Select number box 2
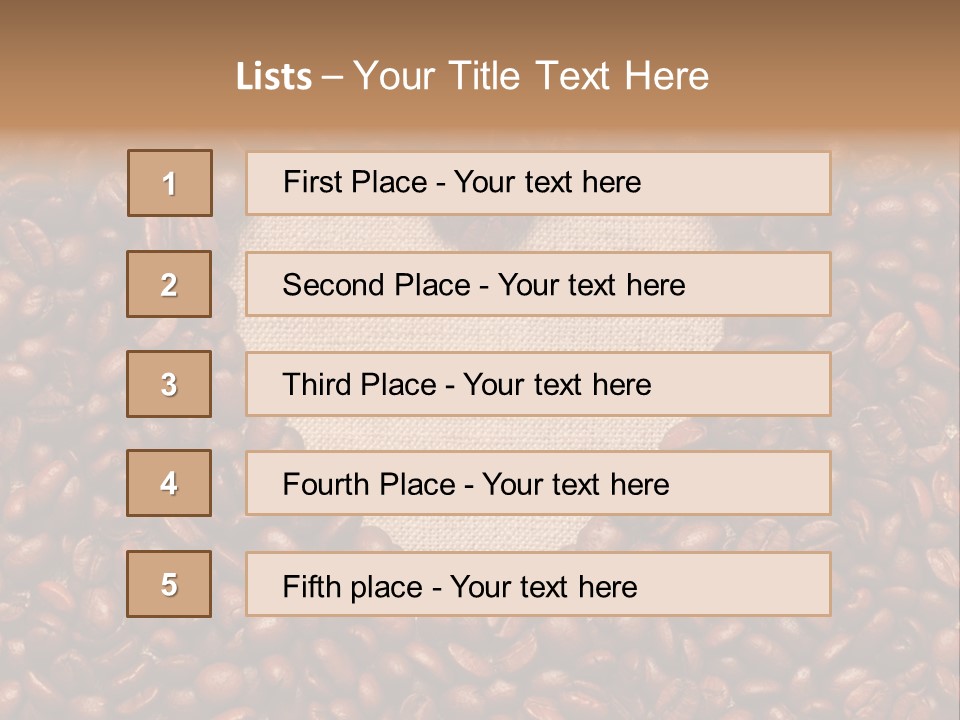 (x=169, y=284)
